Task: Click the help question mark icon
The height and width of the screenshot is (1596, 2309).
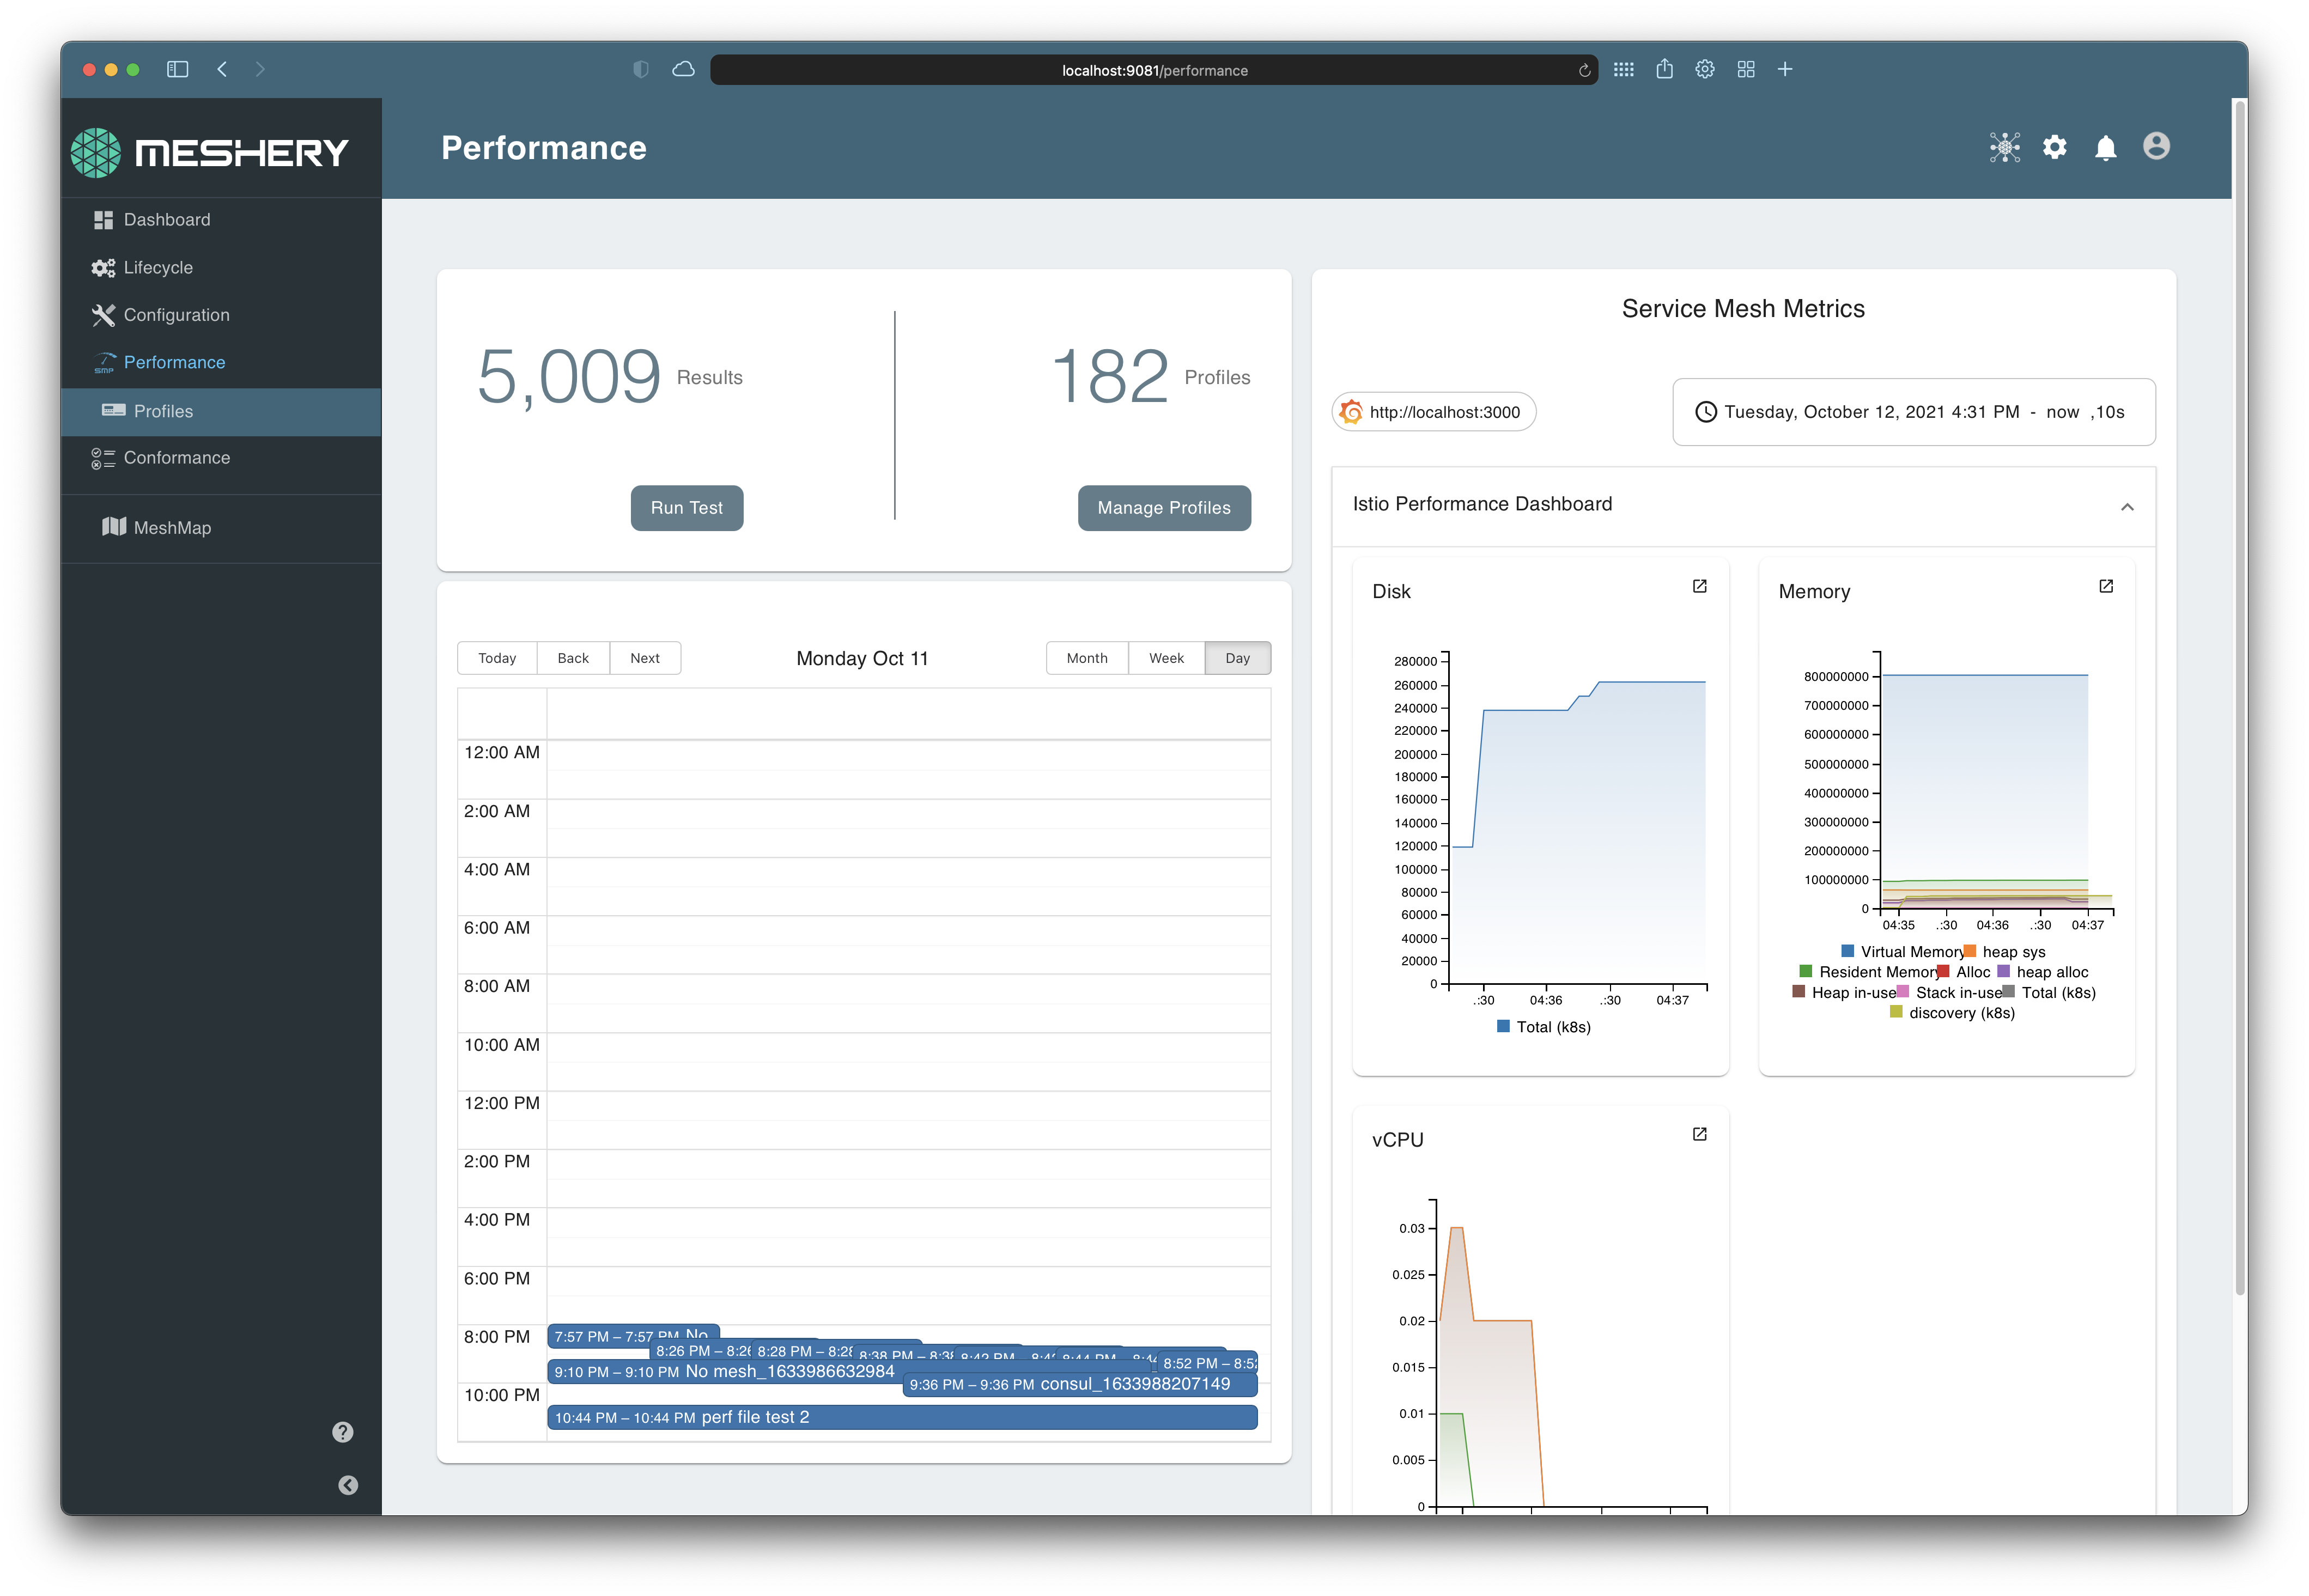Action: tap(343, 1432)
